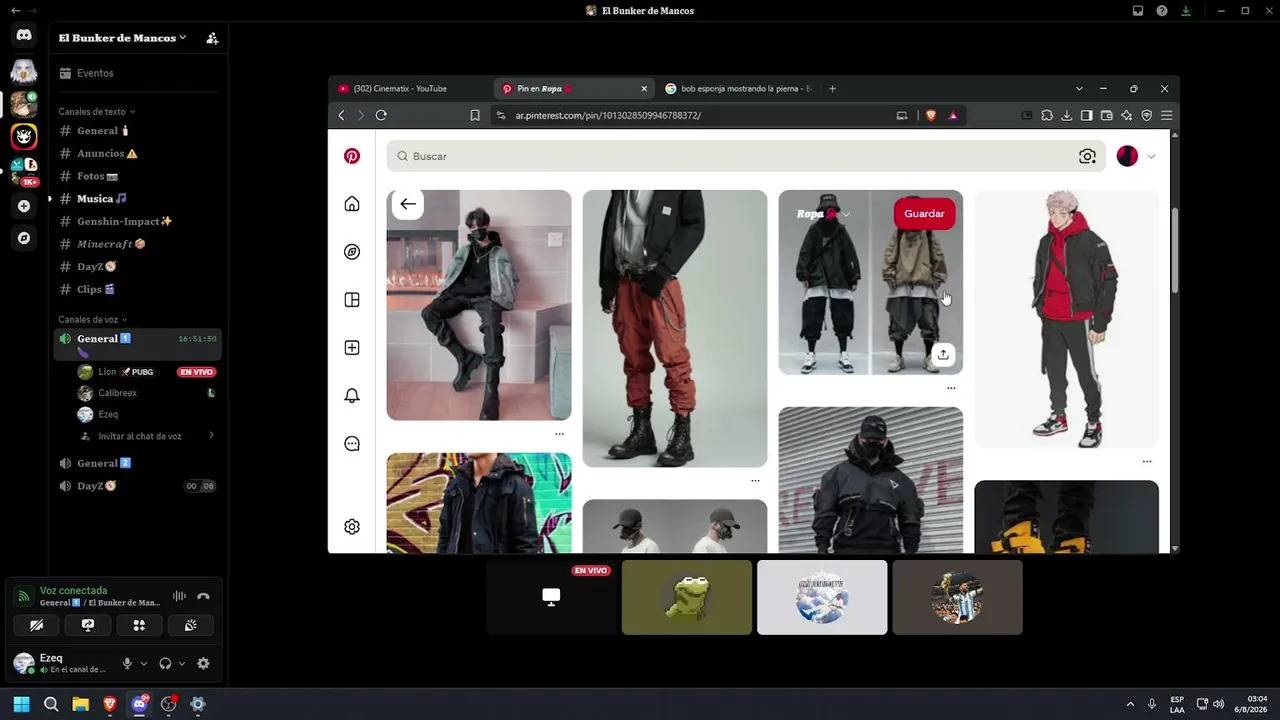Open Pinterest settings gear
The height and width of the screenshot is (720, 1280).
(352, 527)
